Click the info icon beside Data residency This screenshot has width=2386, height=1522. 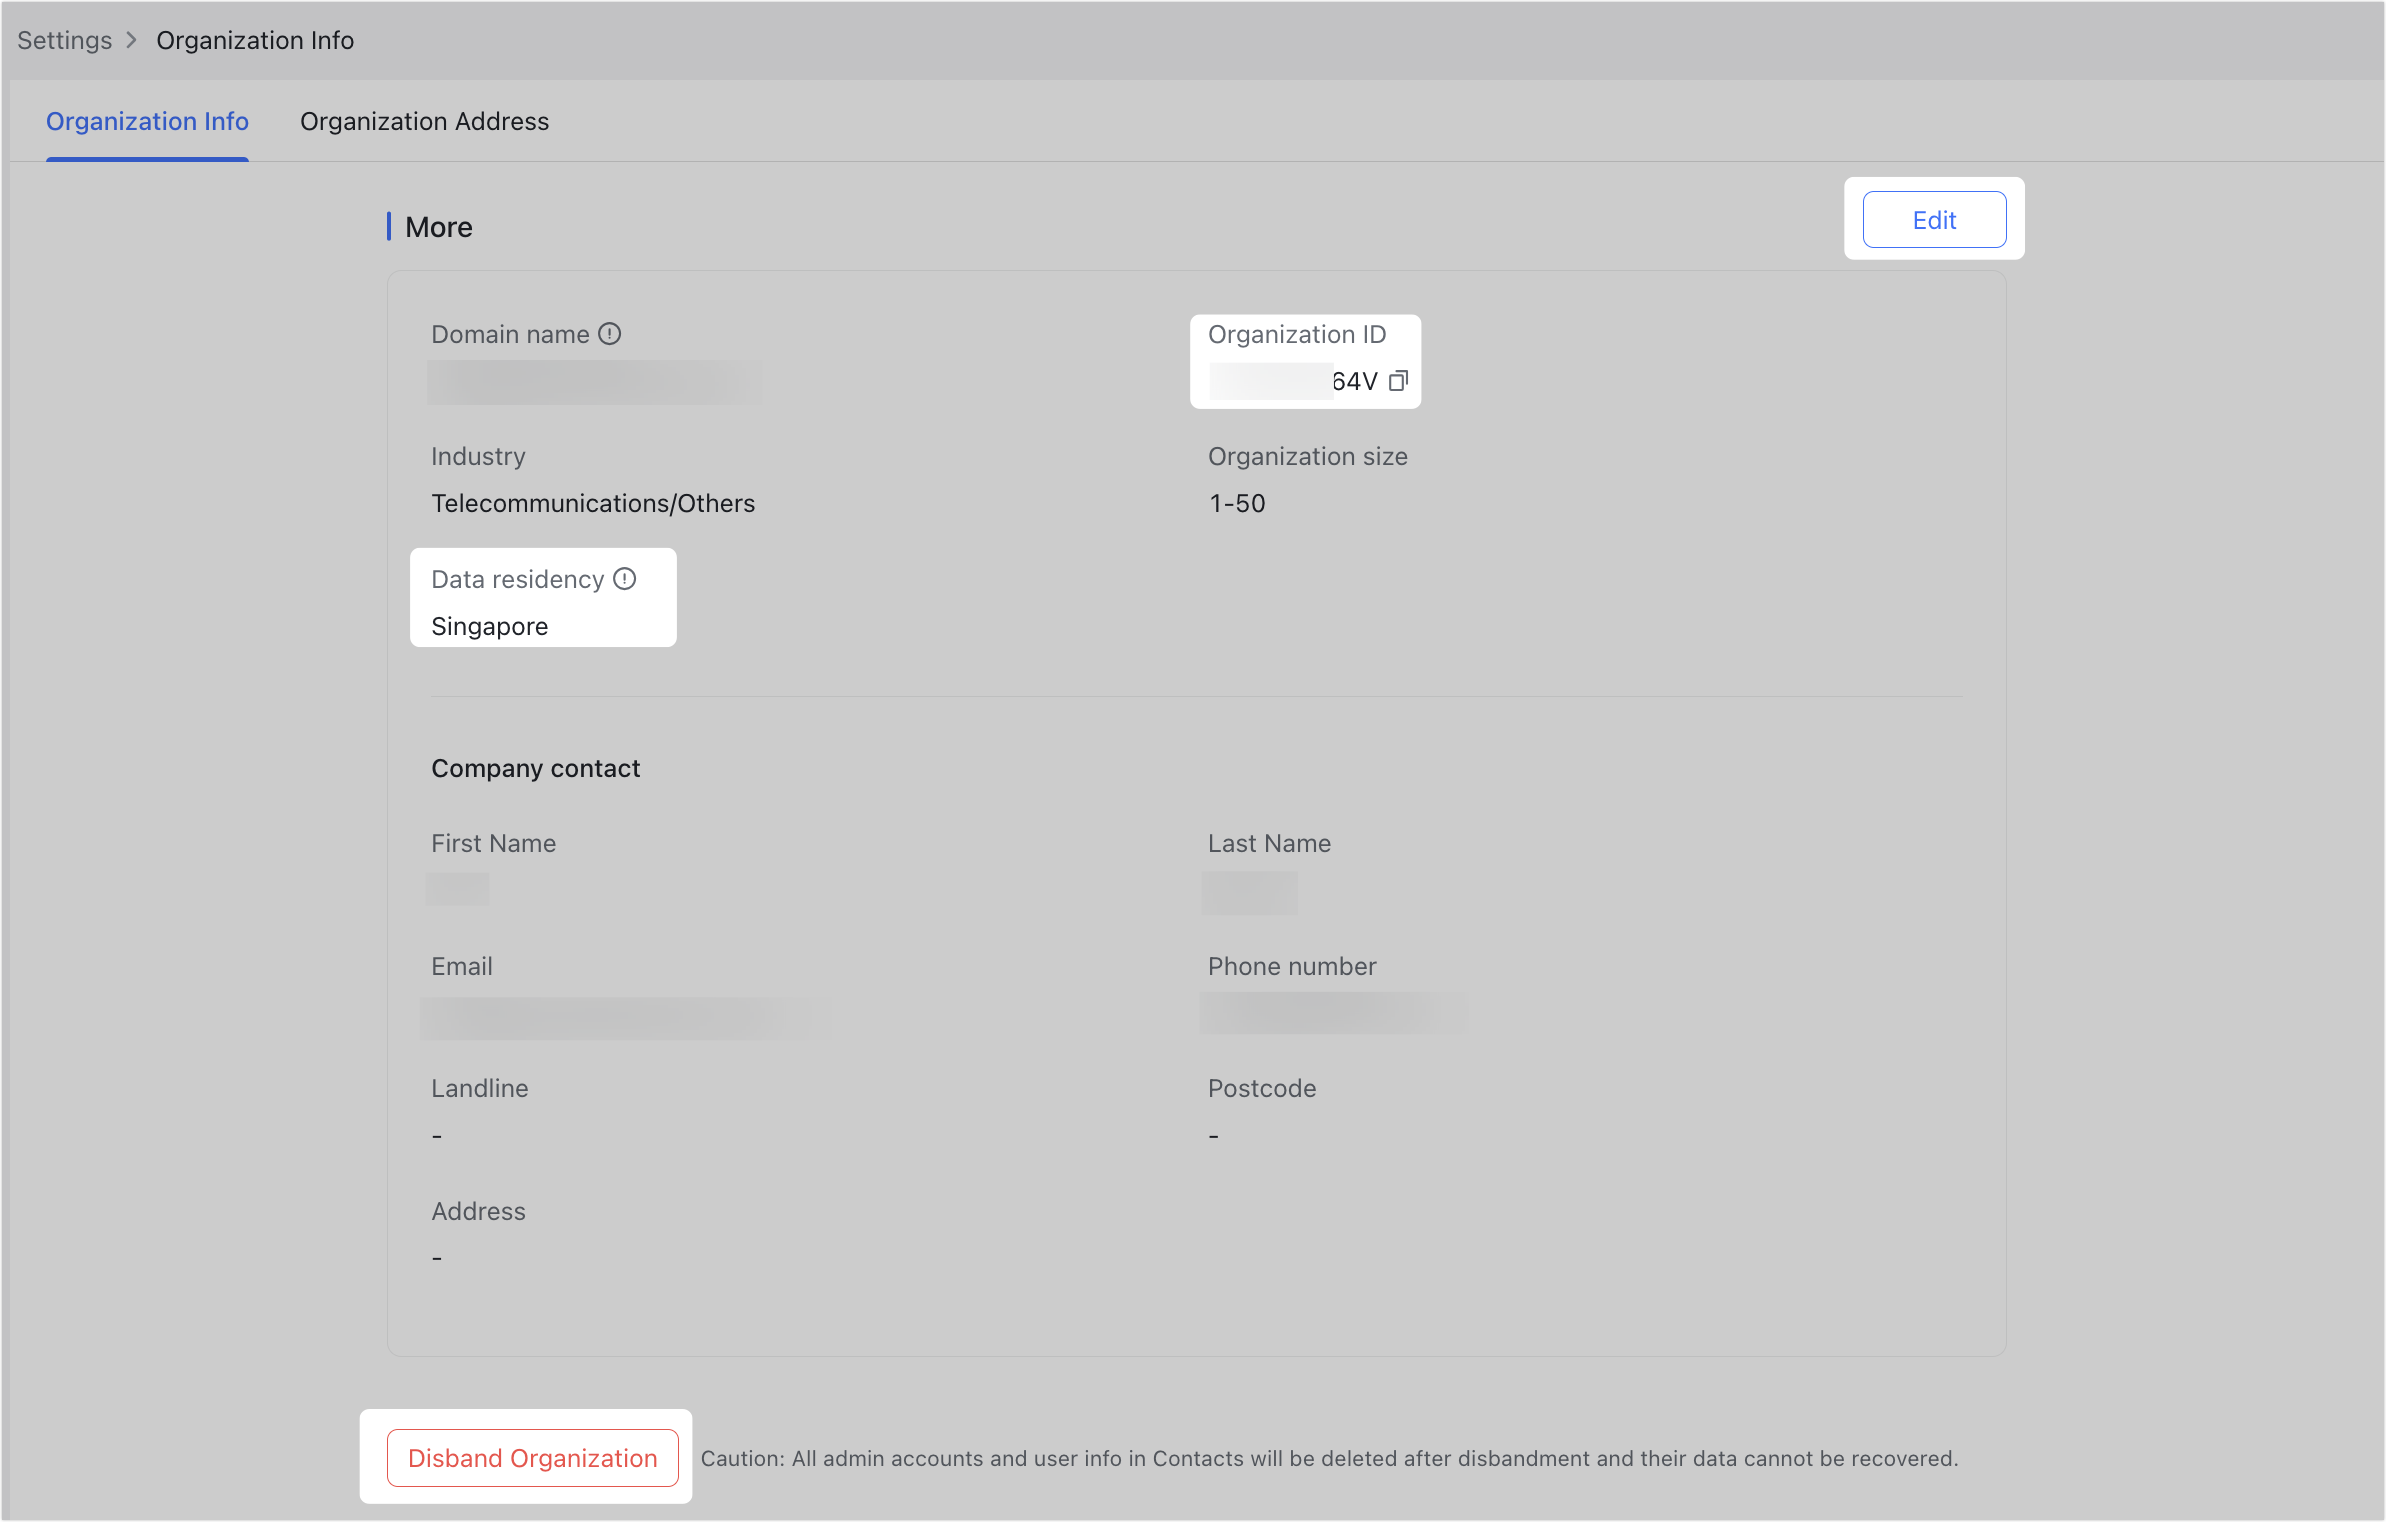pyautogui.click(x=624, y=578)
